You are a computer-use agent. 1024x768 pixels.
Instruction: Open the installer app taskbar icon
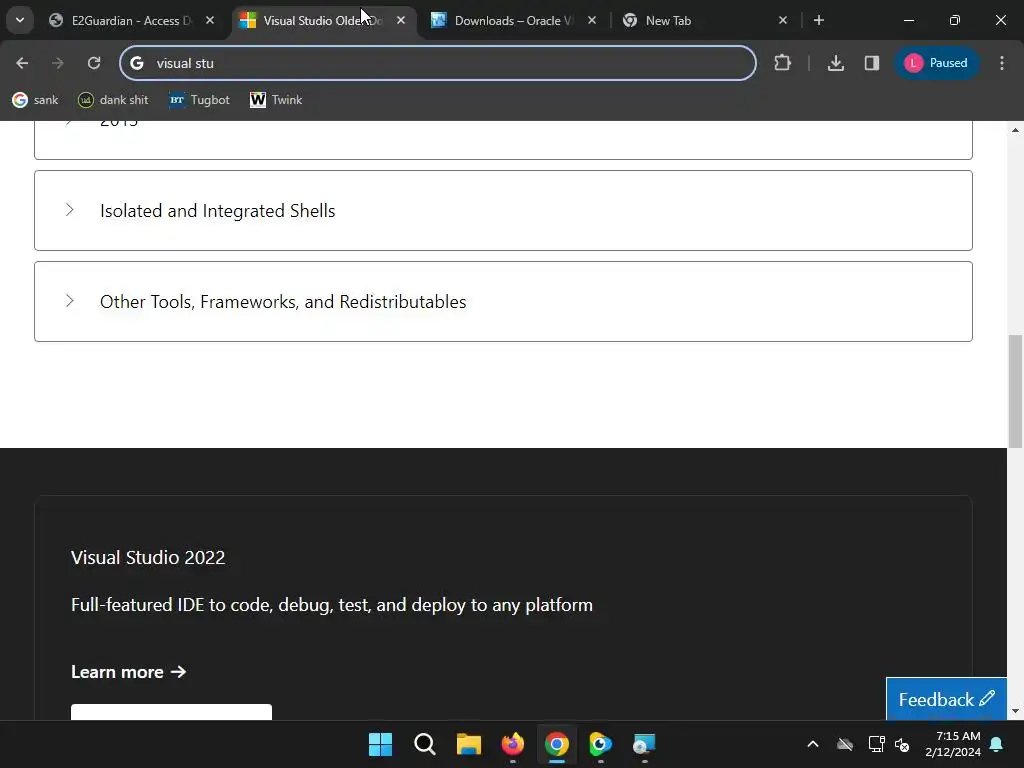coord(645,744)
